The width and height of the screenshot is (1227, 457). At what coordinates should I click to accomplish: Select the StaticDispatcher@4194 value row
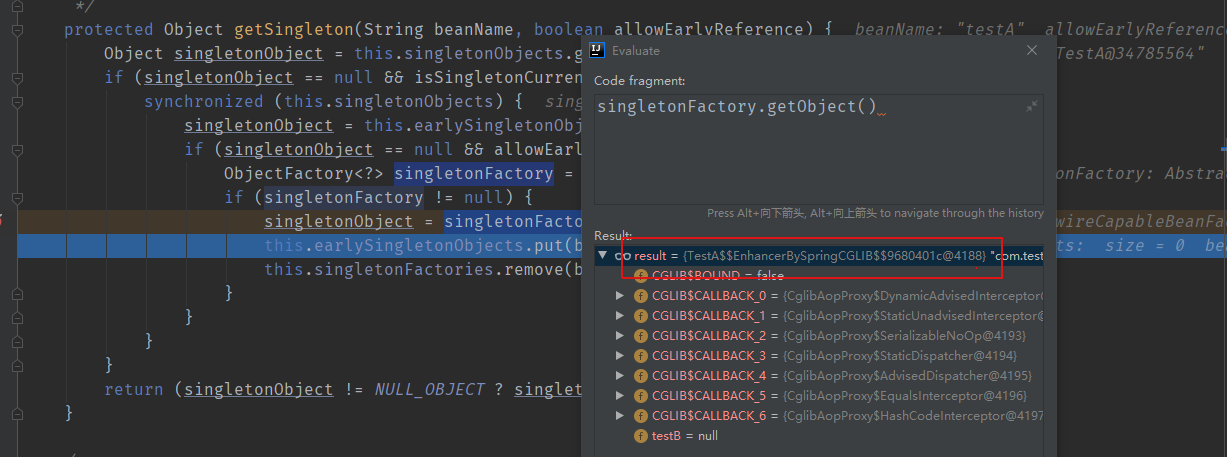818,356
